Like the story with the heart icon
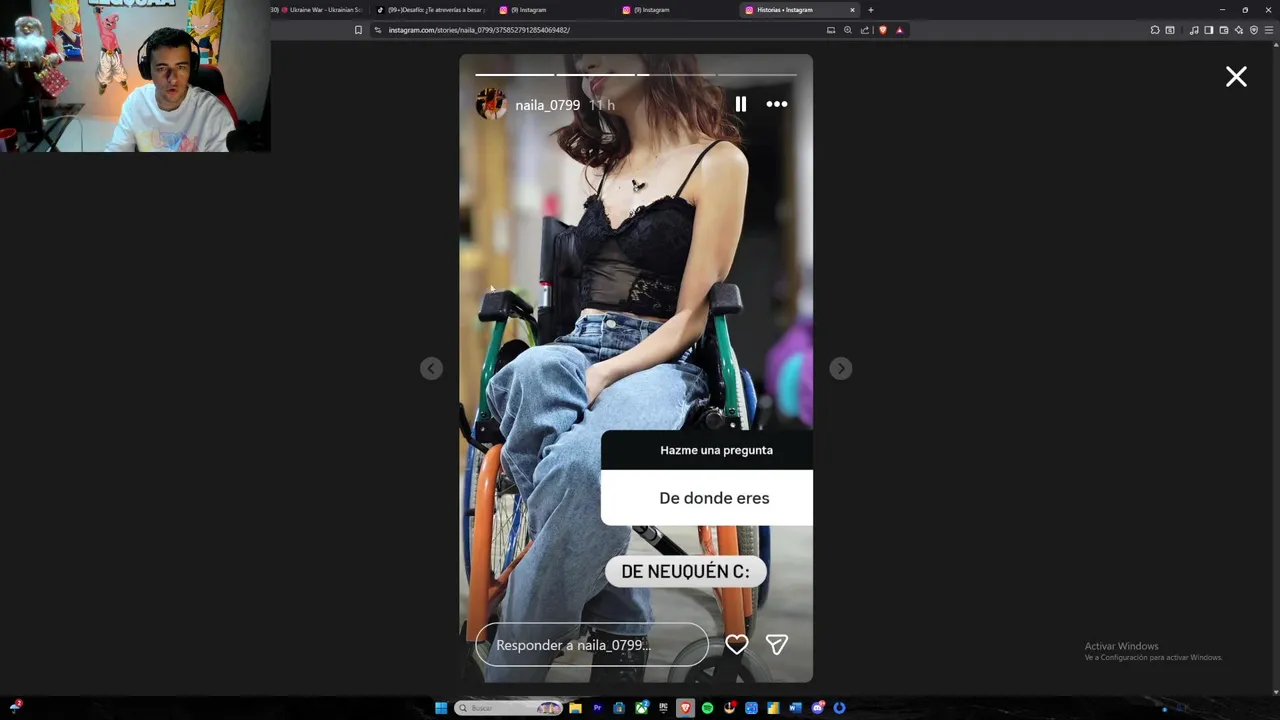The image size is (1280, 720). tap(737, 645)
